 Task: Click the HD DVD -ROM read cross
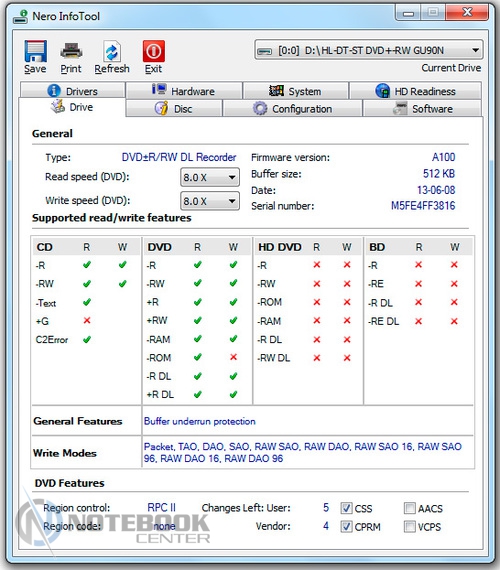pos(317,302)
